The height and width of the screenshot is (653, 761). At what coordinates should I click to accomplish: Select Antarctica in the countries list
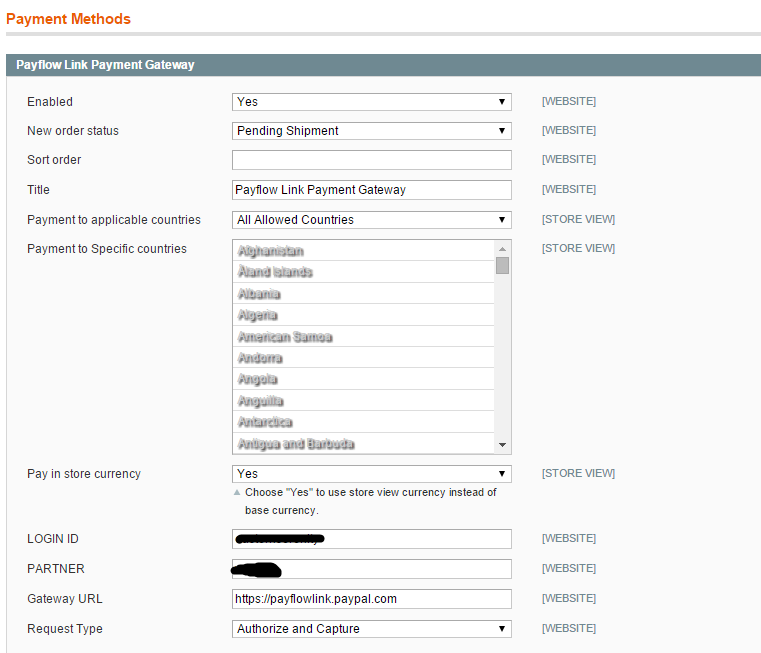[x=363, y=421]
